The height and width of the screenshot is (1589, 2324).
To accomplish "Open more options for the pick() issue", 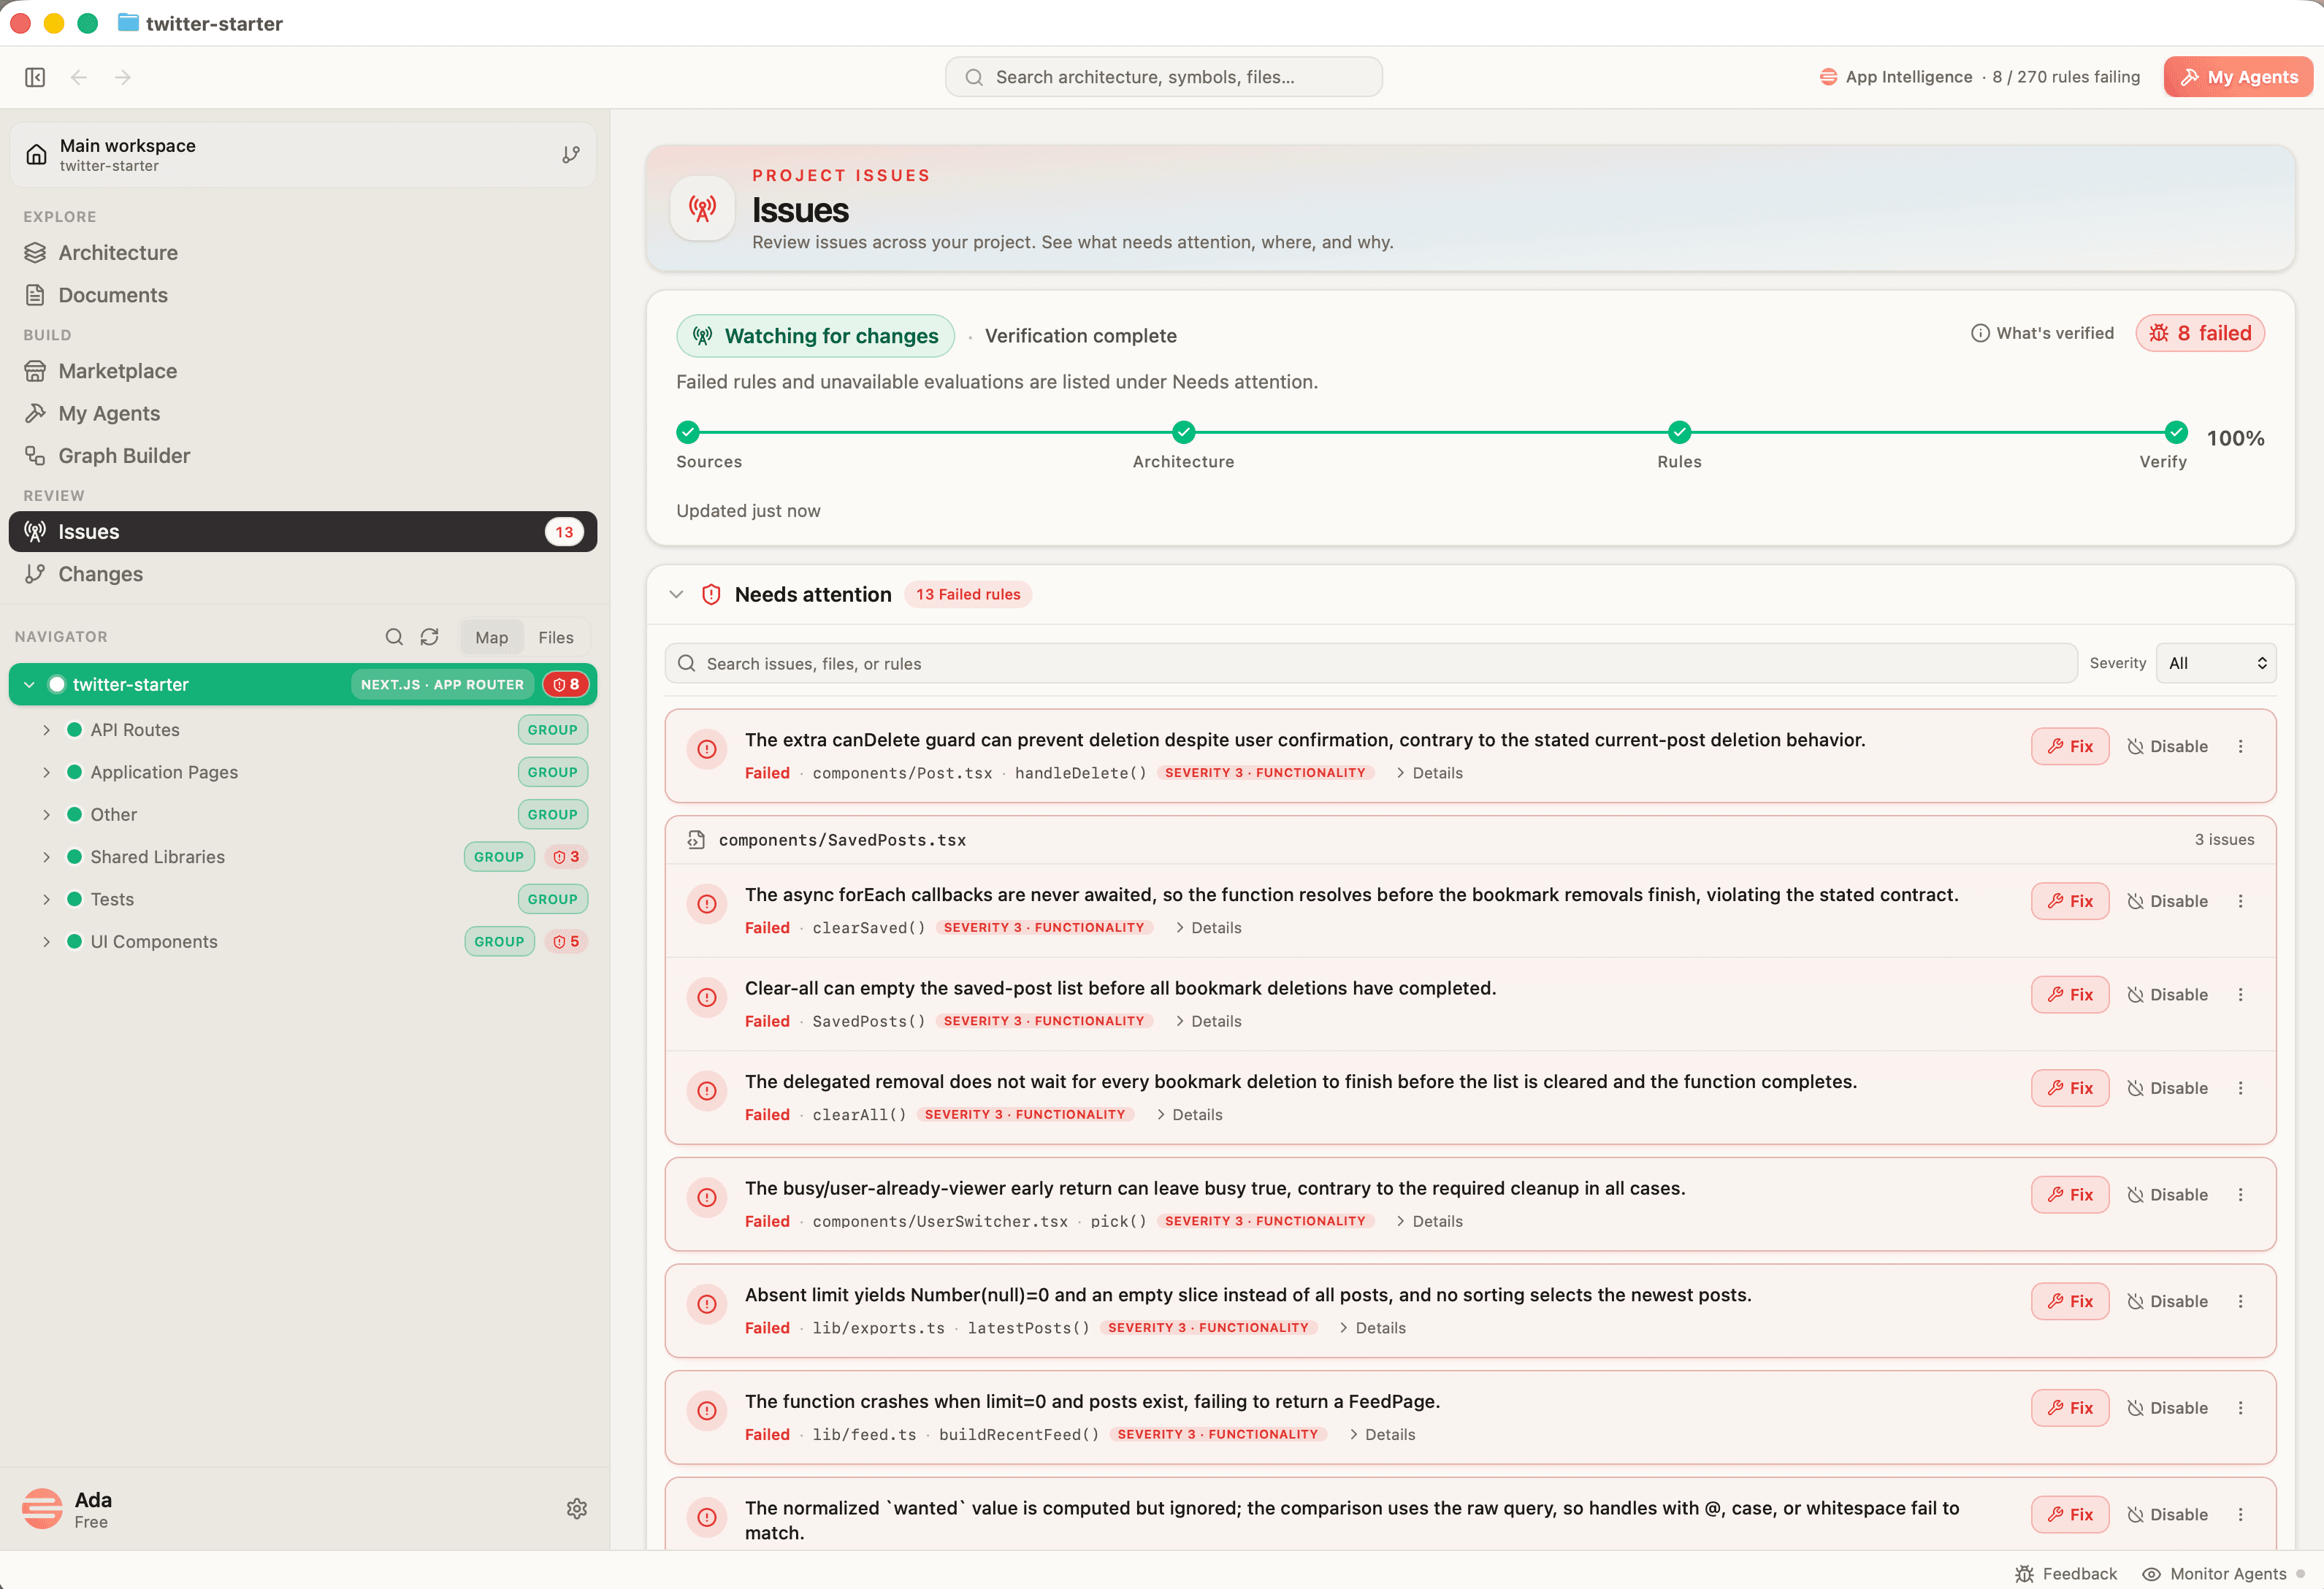I will (x=2241, y=1194).
